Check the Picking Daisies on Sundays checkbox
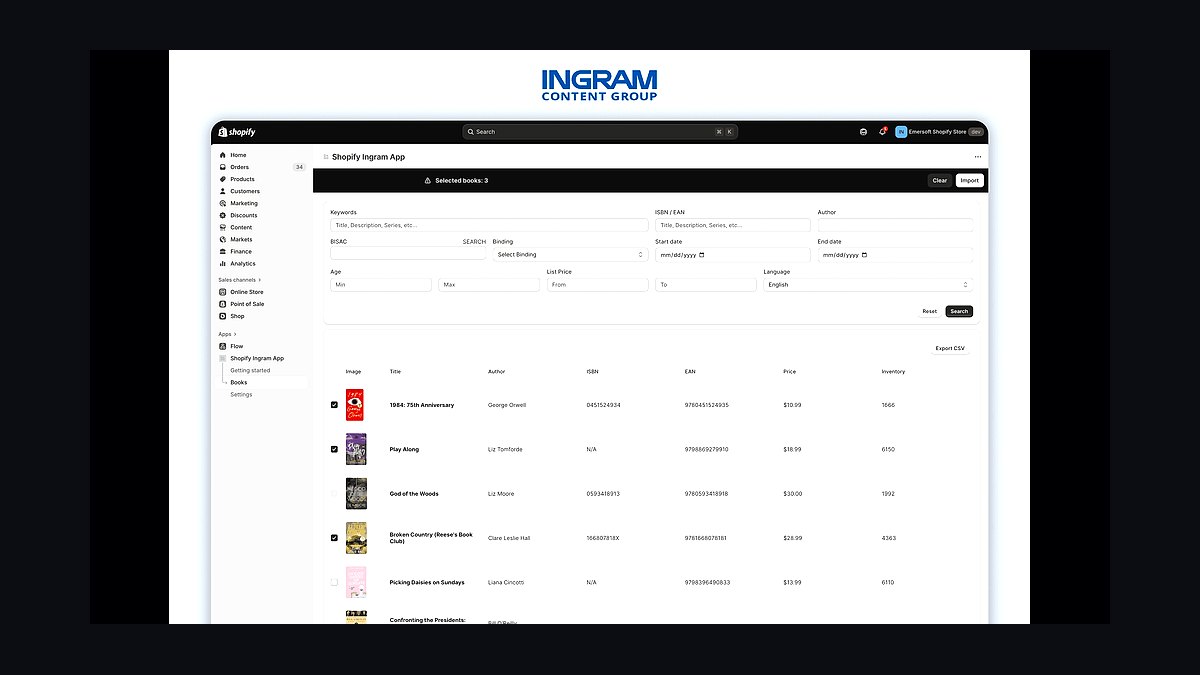 [334, 582]
